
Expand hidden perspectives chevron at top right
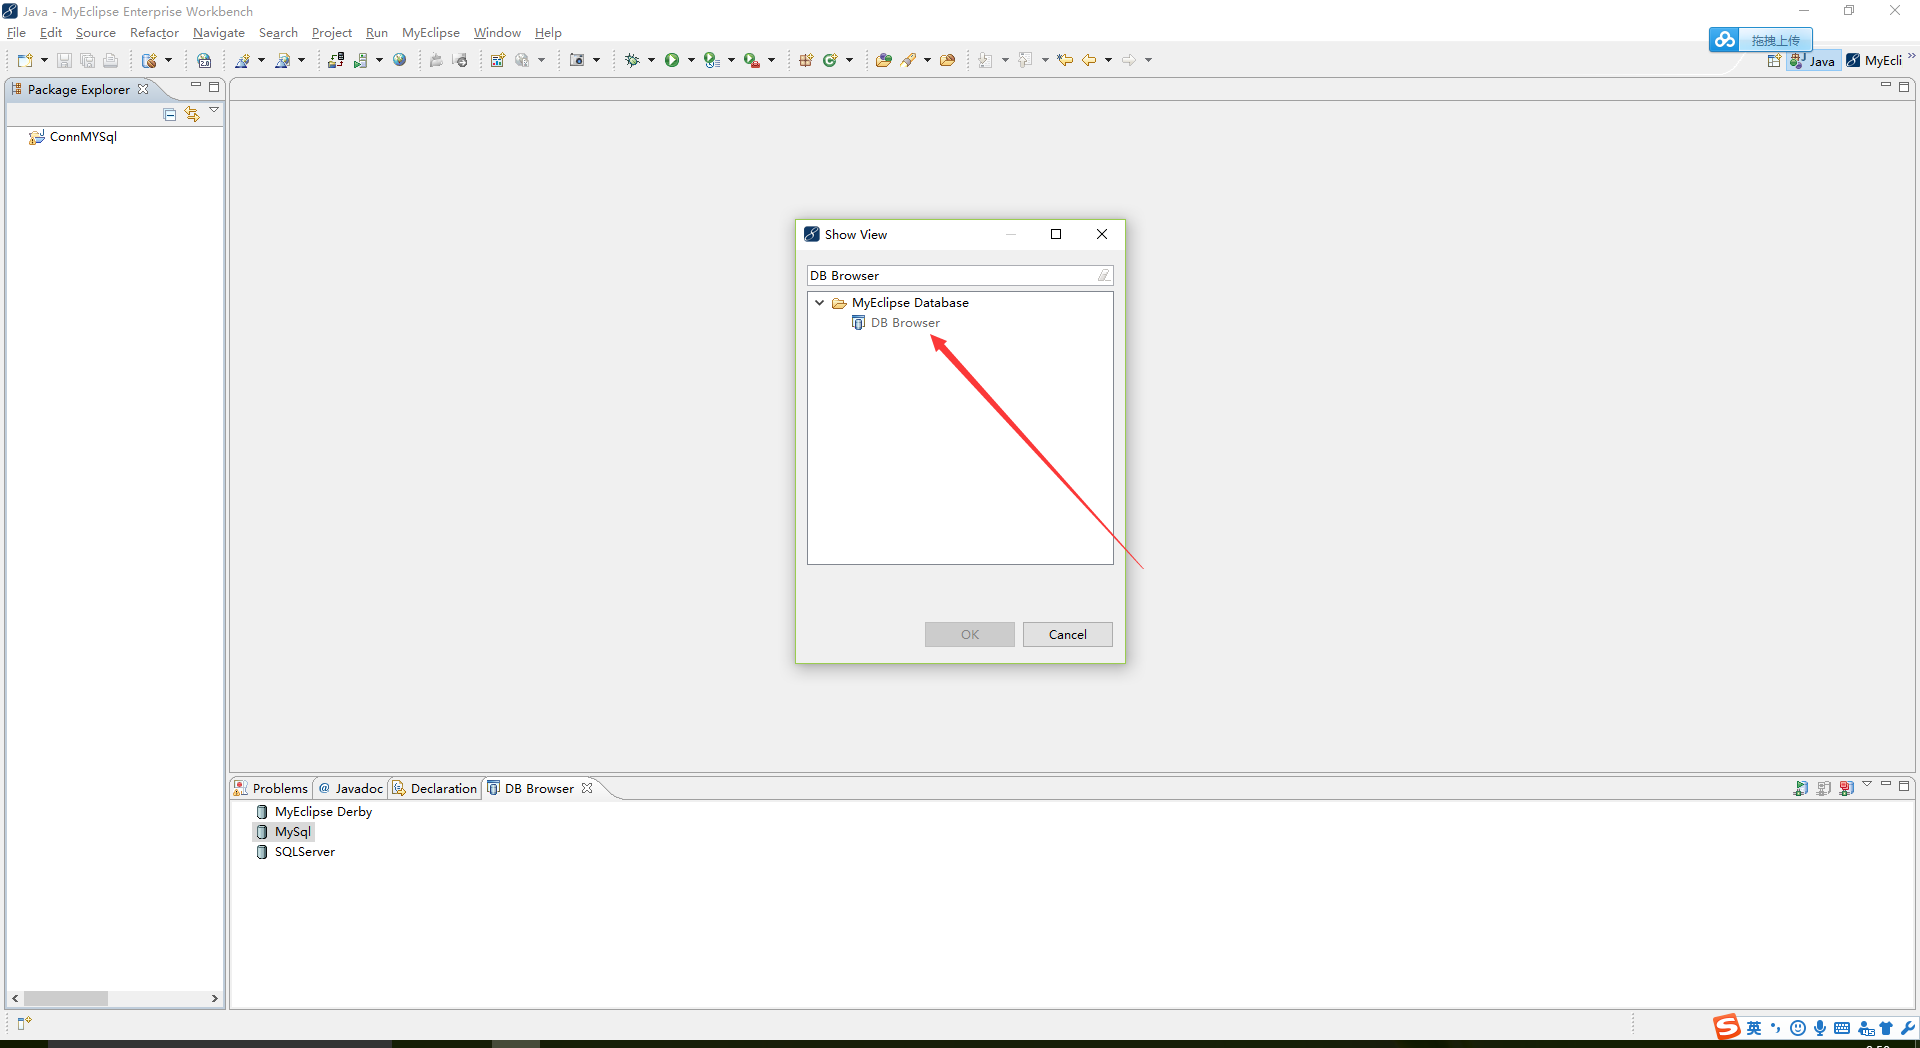[x=1911, y=56]
